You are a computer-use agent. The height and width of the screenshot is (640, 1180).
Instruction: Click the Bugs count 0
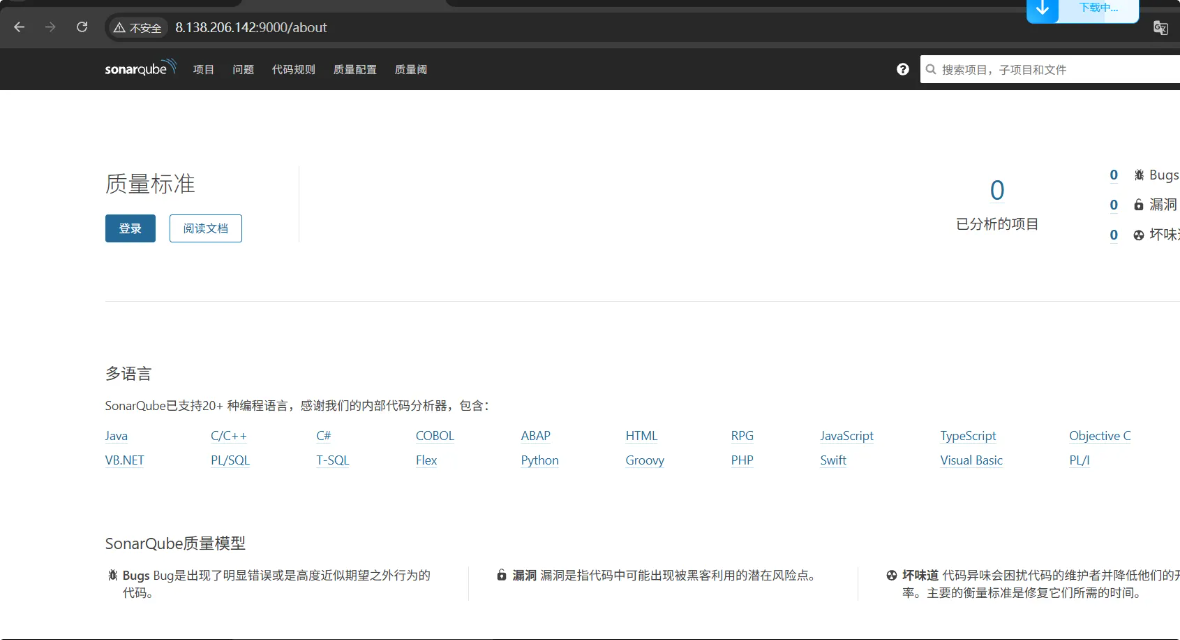pyautogui.click(x=1114, y=175)
